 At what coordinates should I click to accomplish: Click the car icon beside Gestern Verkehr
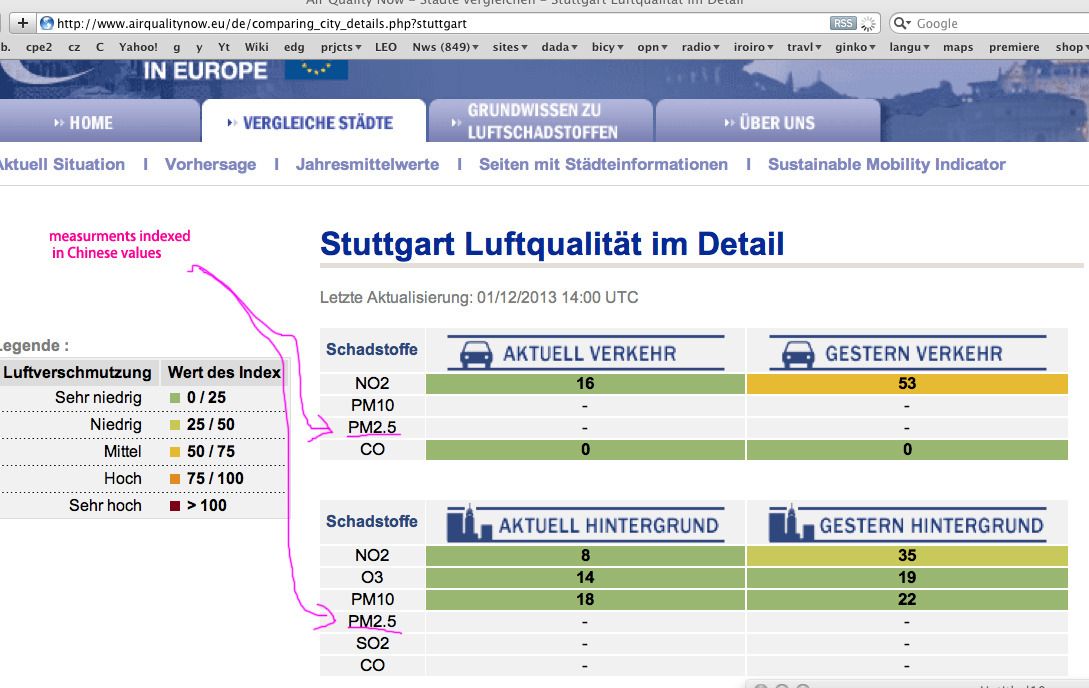[x=797, y=354]
